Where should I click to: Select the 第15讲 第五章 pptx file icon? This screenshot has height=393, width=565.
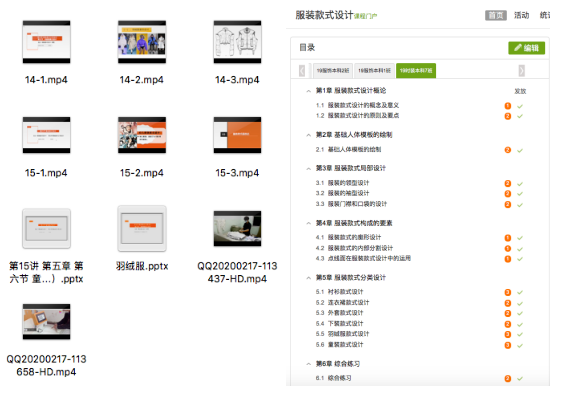click(x=46, y=228)
